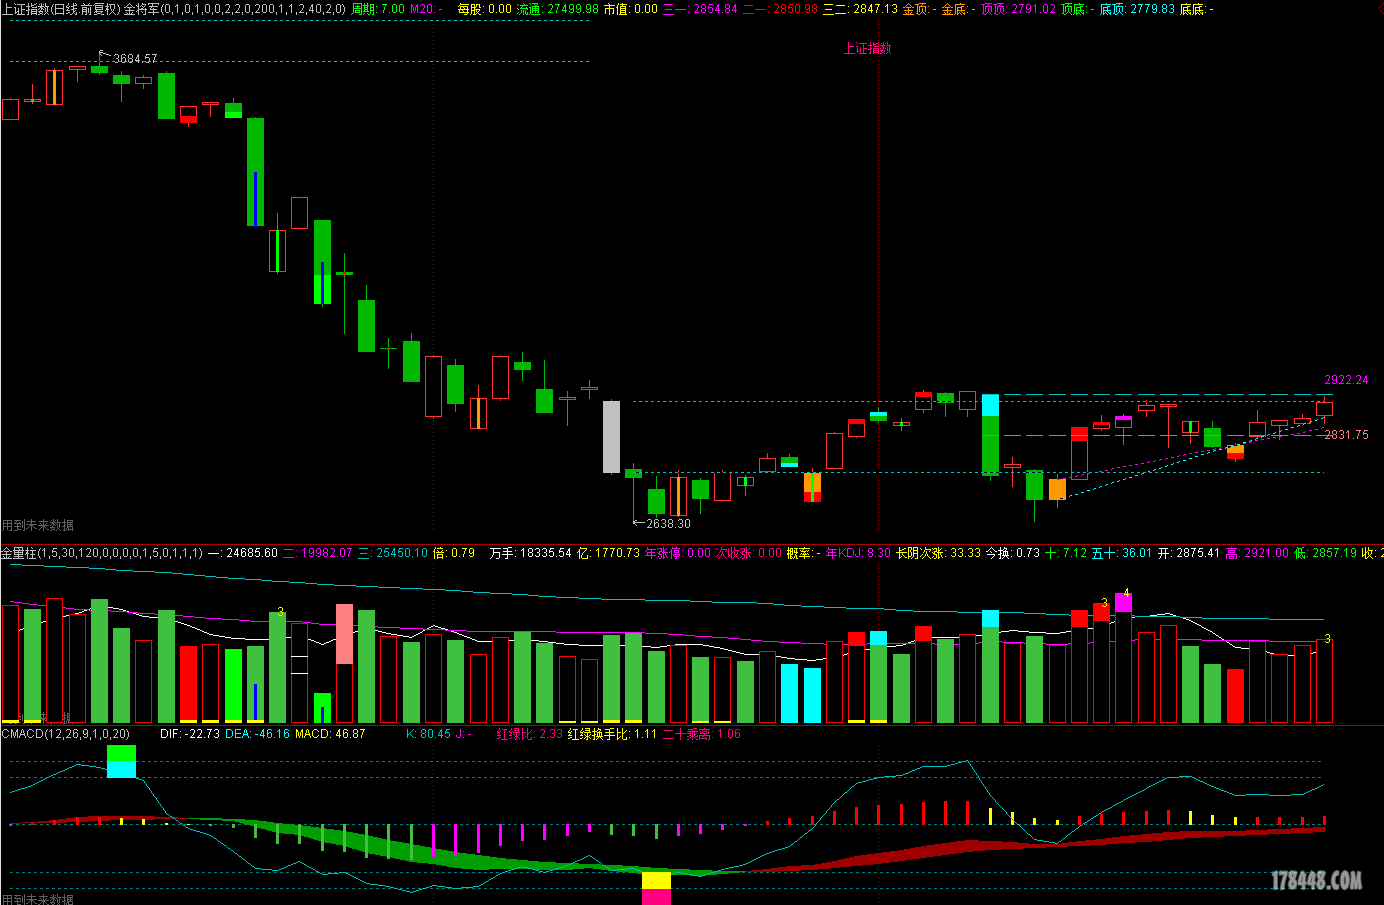Click the yellow 三二: 2847.13 value
The image size is (1384, 905).
point(860,9)
